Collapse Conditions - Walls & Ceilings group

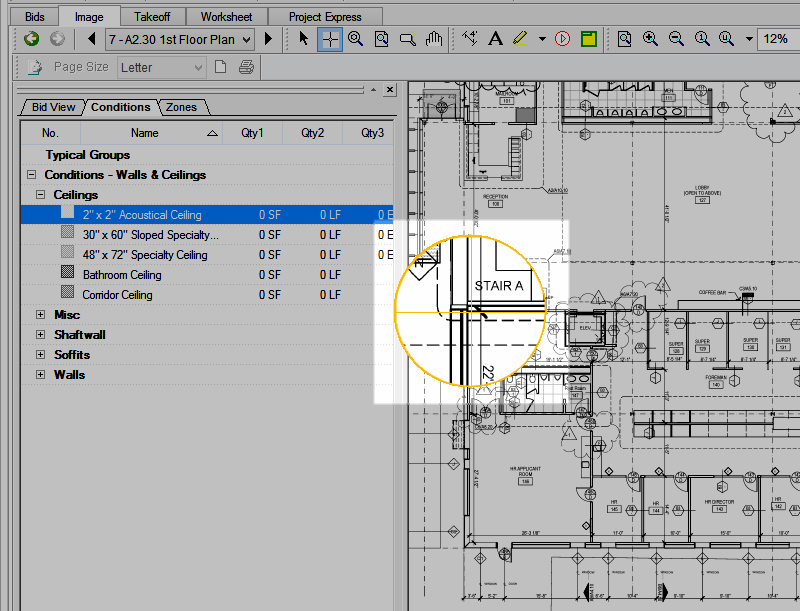click(32, 174)
